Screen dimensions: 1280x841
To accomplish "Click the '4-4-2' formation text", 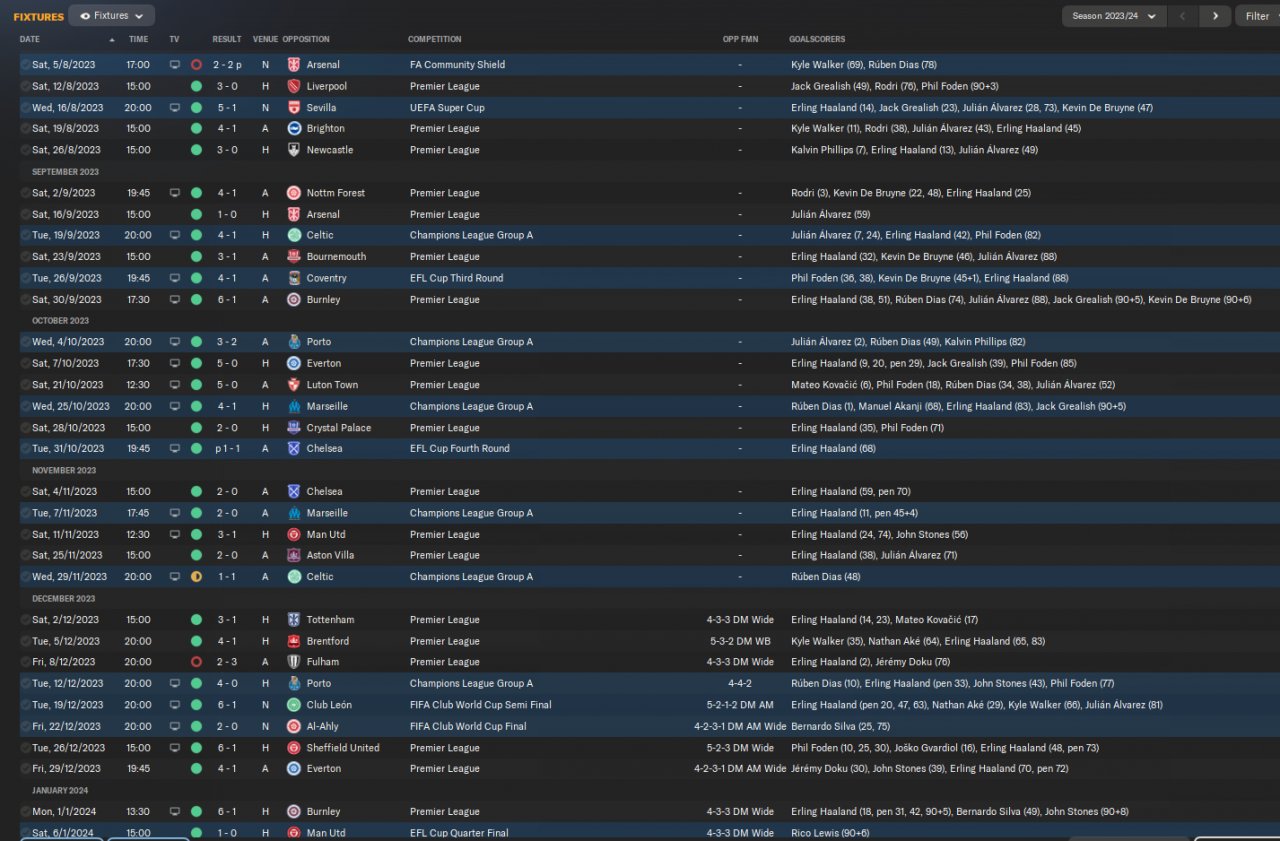I will (741, 684).
